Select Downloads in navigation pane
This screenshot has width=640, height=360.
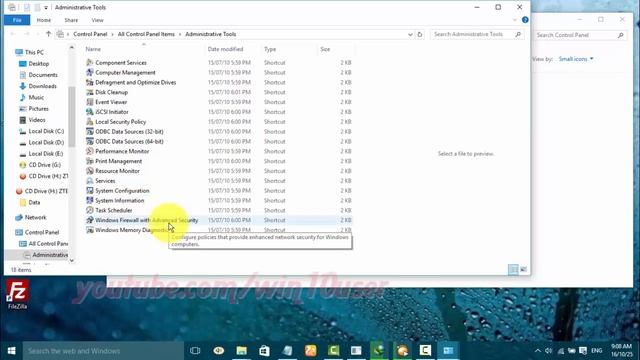coord(42,86)
